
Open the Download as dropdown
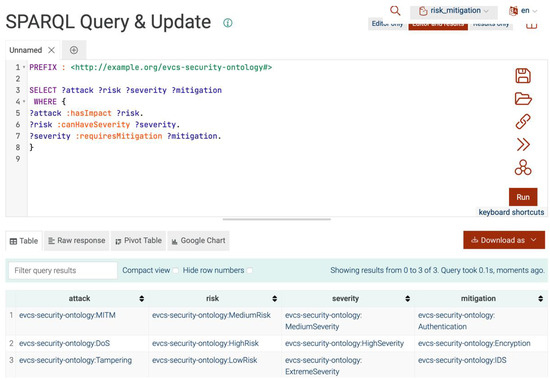click(x=504, y=240)
